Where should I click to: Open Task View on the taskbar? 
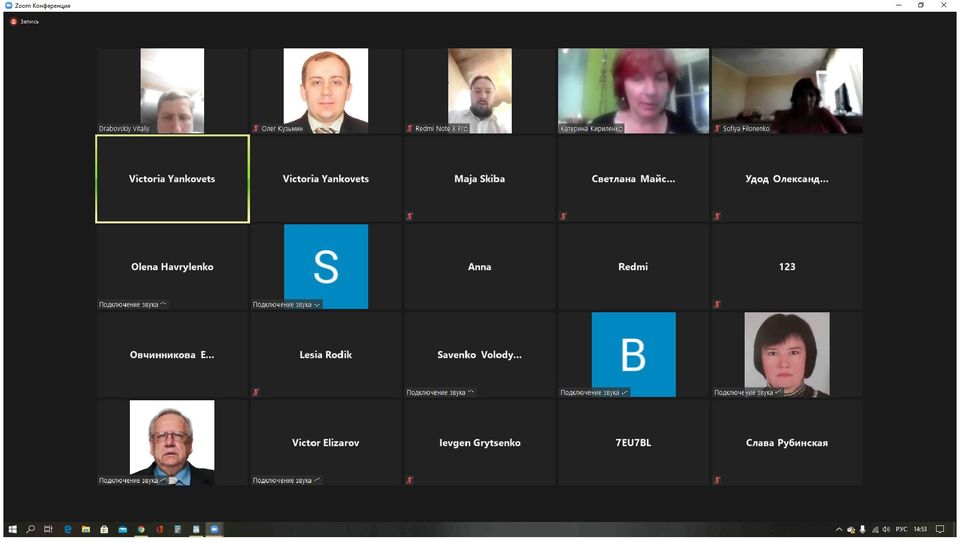[x=48, y=529]
